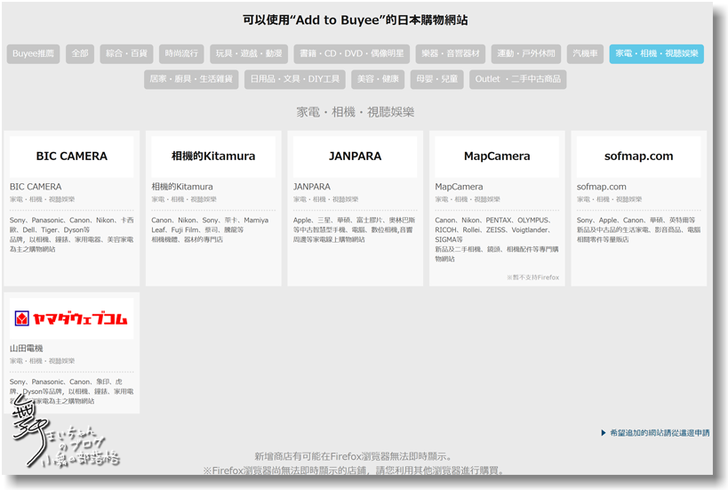Open the request link to add a website
The width and height of the screenshot is (728, 490).
[x=660, y=433]
